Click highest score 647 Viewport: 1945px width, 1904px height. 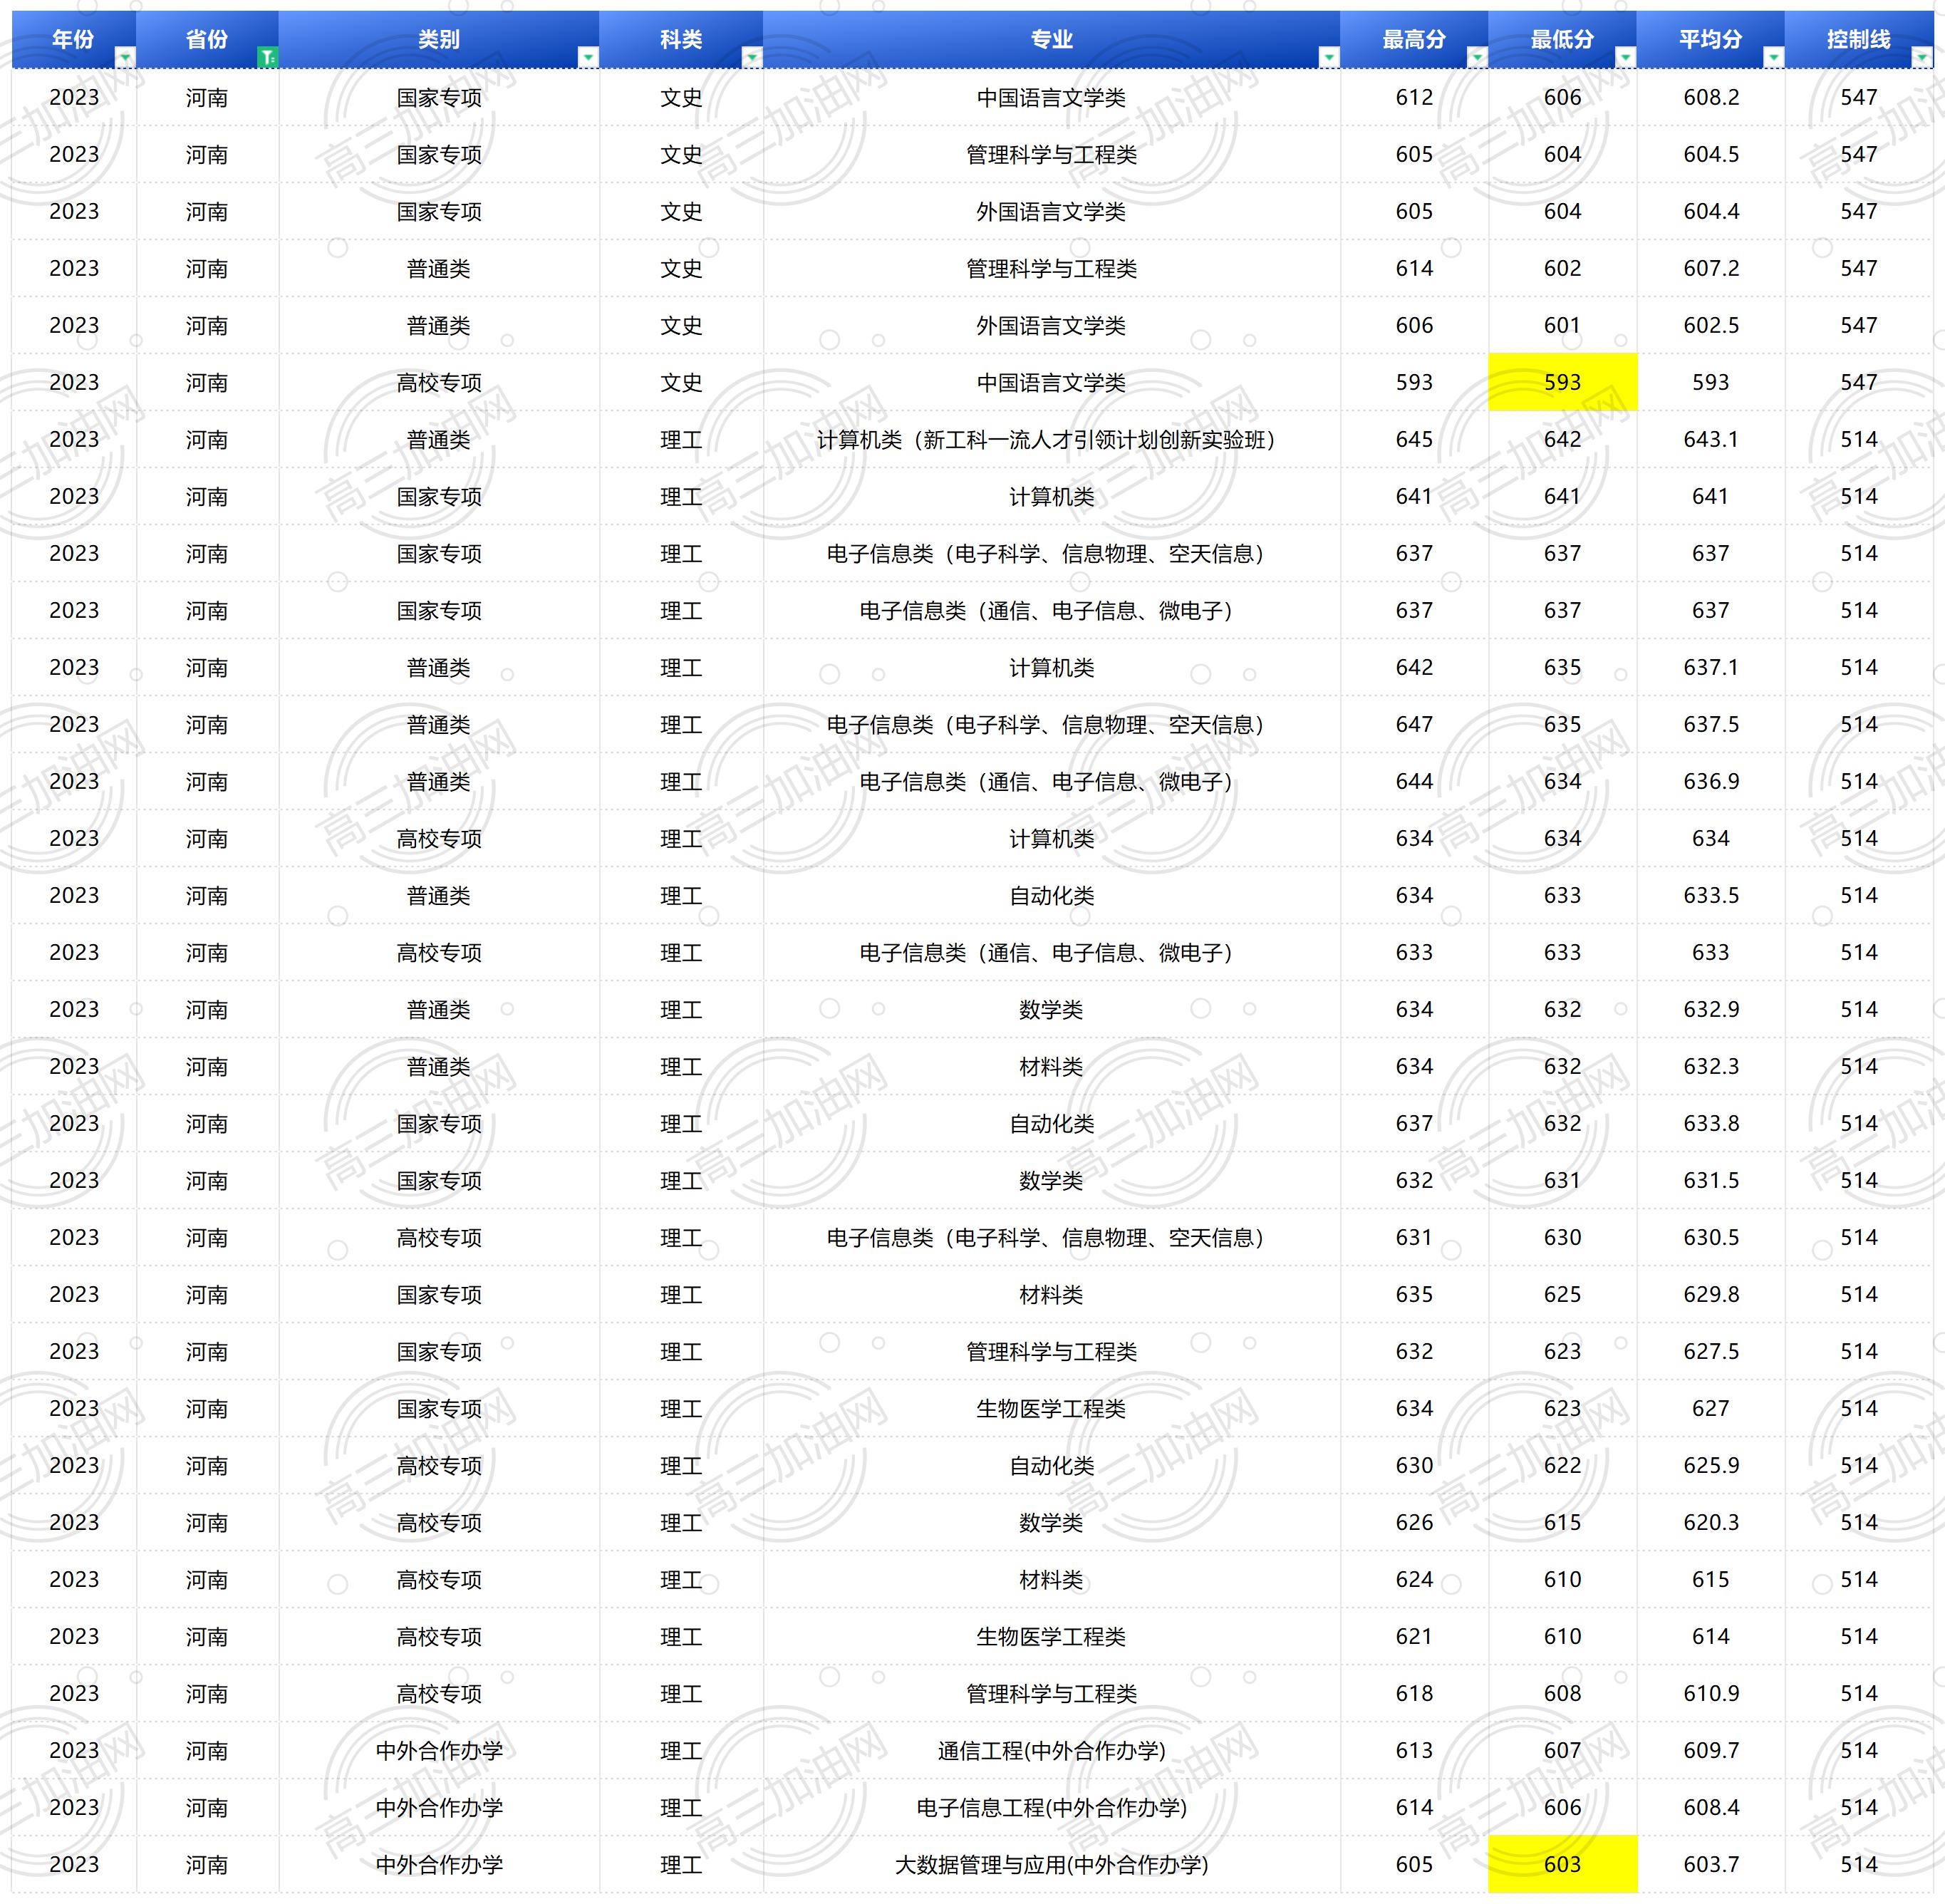pos(1414,724)
